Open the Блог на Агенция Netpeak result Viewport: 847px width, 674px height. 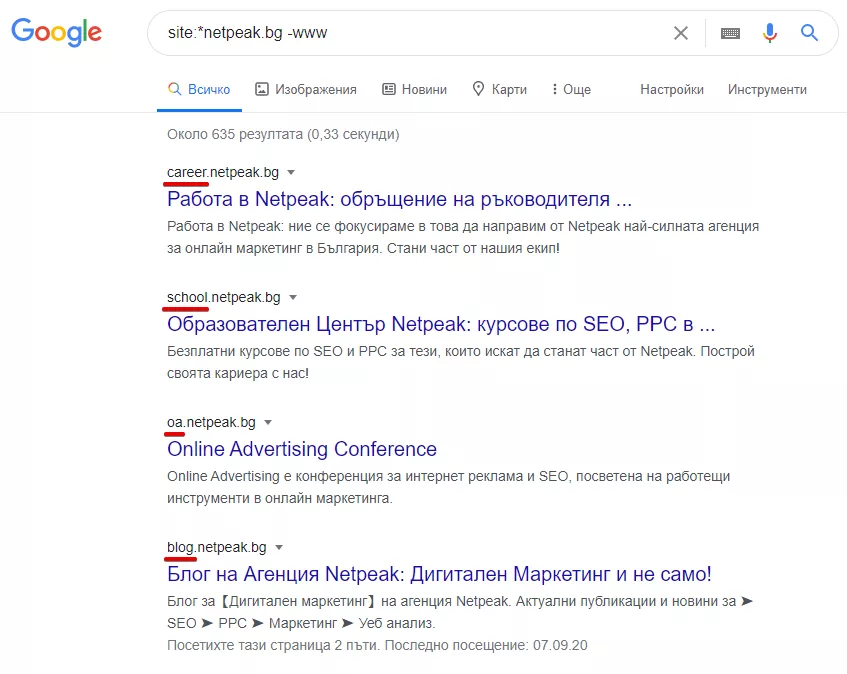[439, 574]
